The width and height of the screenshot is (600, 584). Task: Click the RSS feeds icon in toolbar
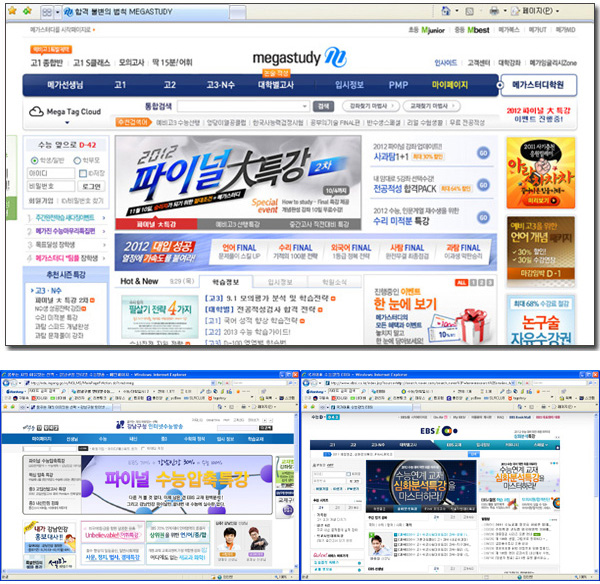[x=470, y=11]
